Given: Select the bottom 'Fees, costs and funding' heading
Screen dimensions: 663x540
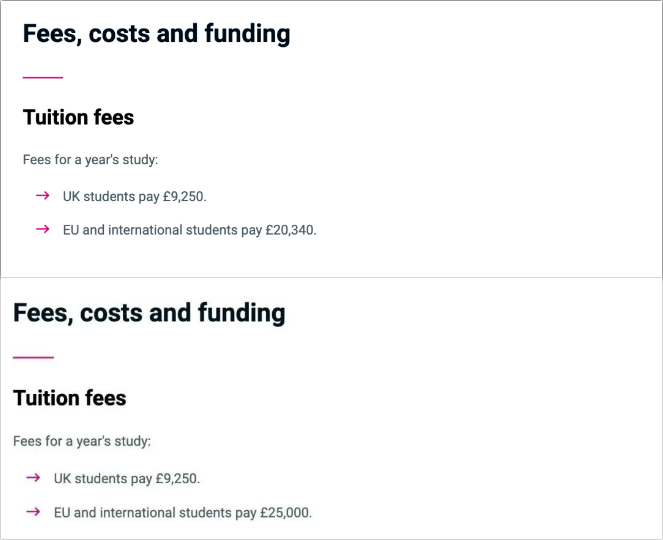Looking at the screenshot, I should pos(149,313).
